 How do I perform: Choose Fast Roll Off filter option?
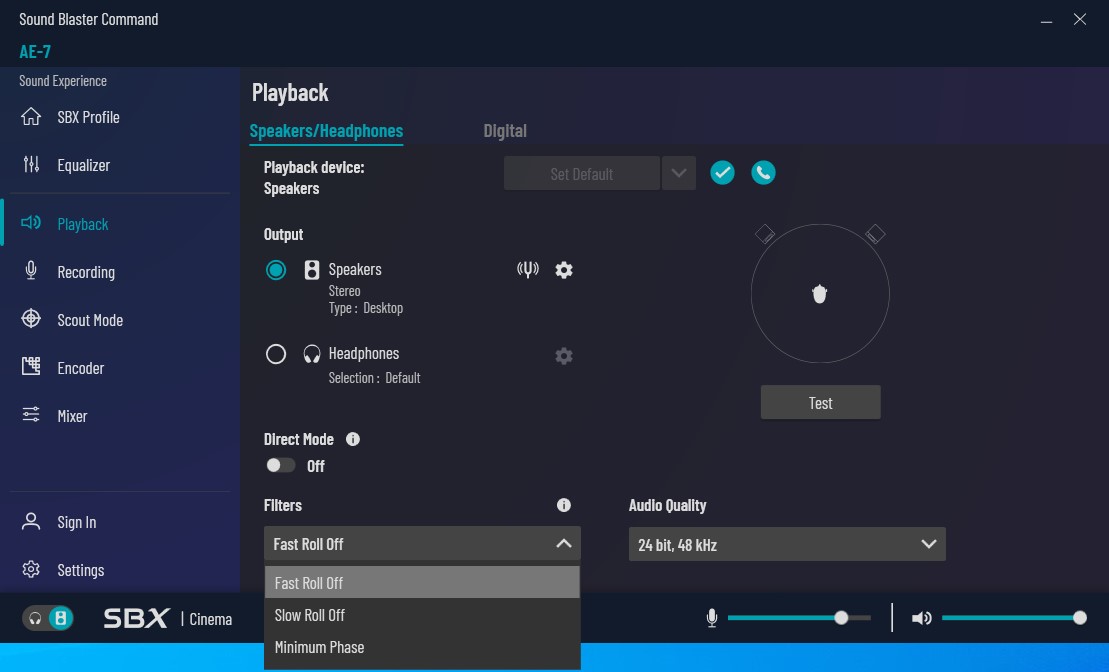422,582
